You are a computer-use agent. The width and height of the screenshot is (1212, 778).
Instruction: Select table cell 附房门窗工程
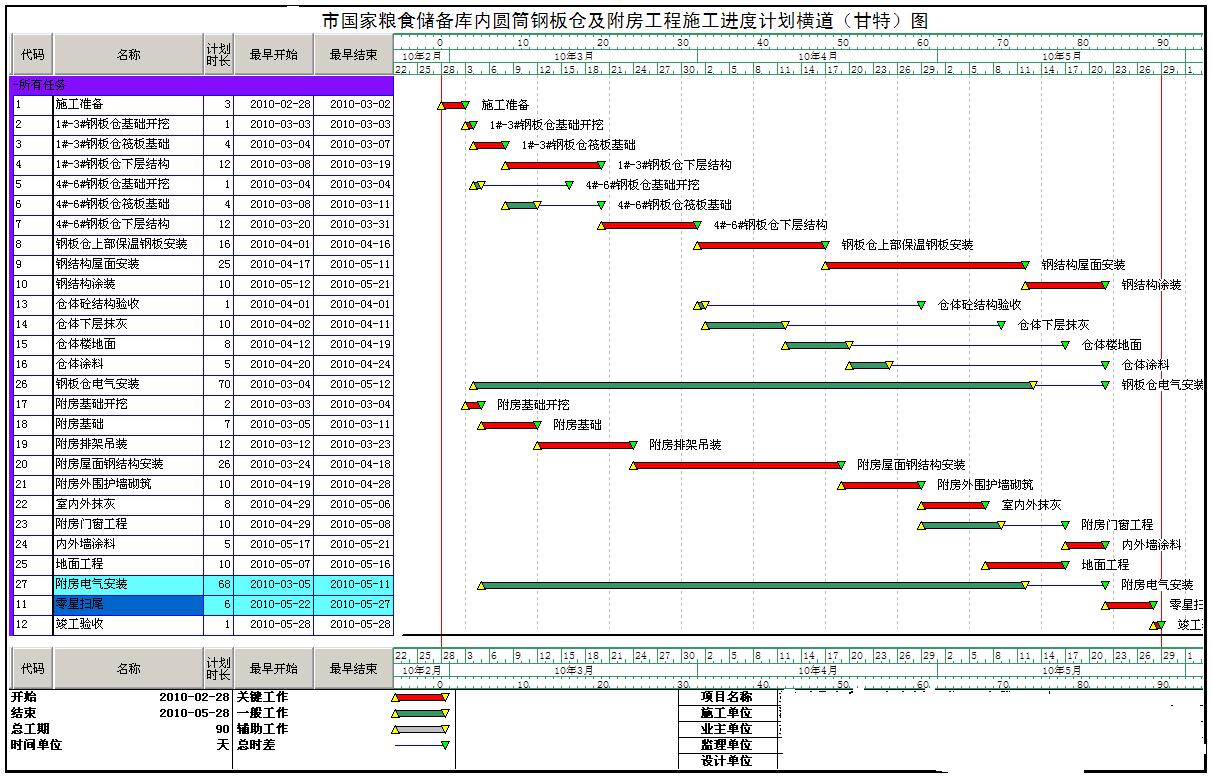click(128, 524)
